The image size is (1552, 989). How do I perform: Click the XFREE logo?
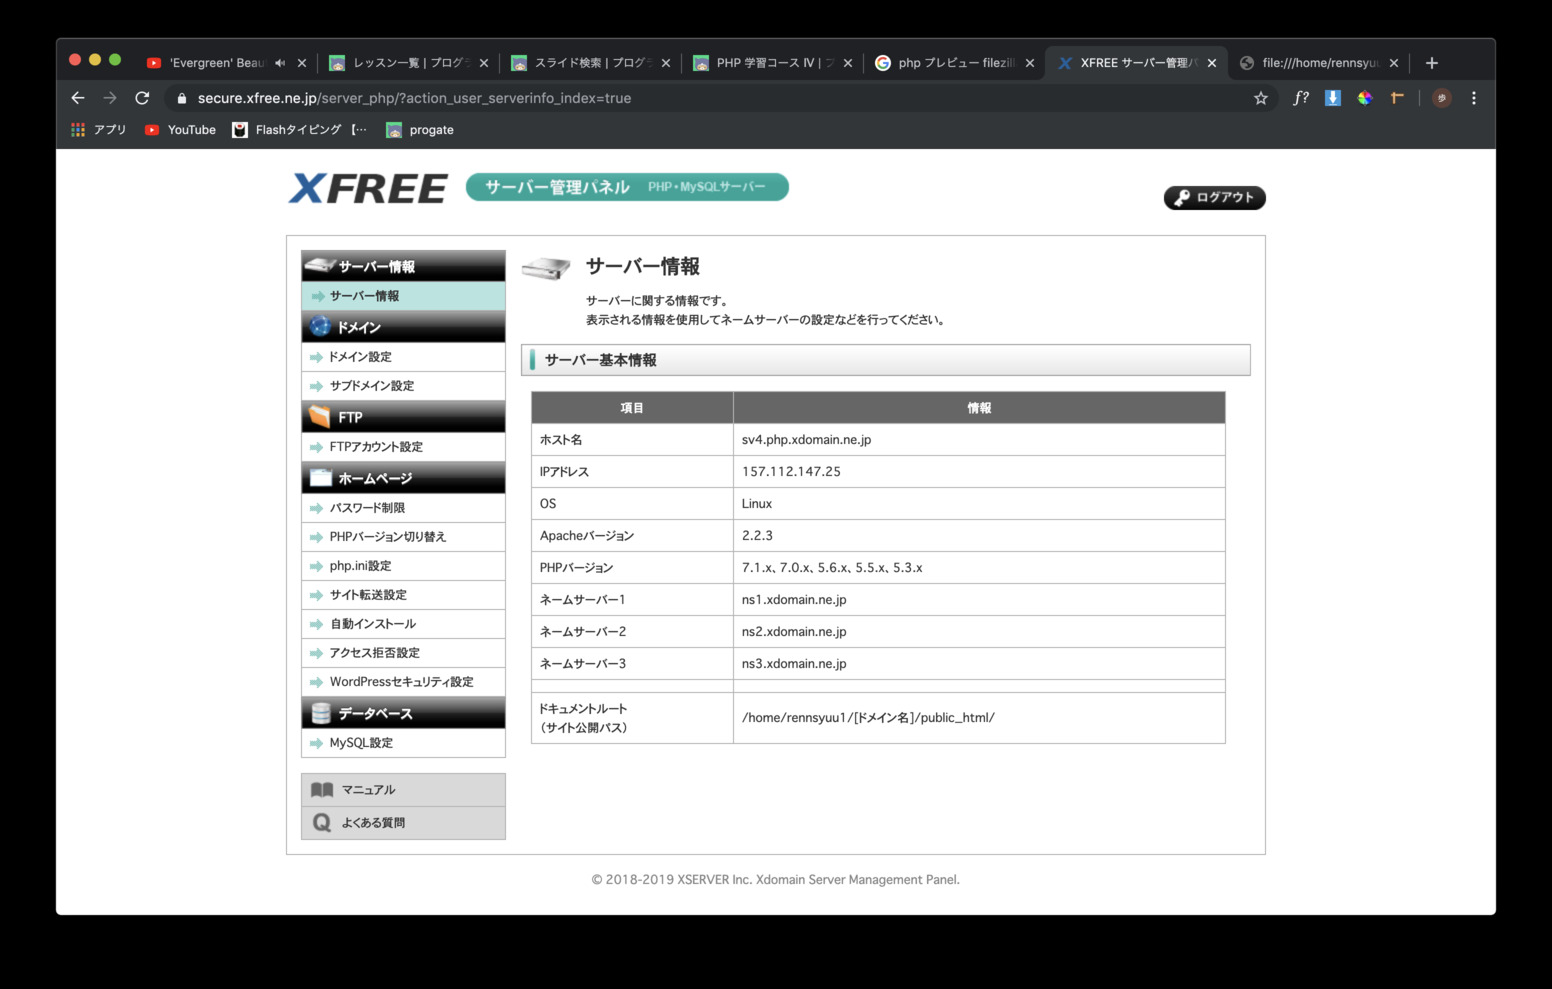(x=367, y=188)
